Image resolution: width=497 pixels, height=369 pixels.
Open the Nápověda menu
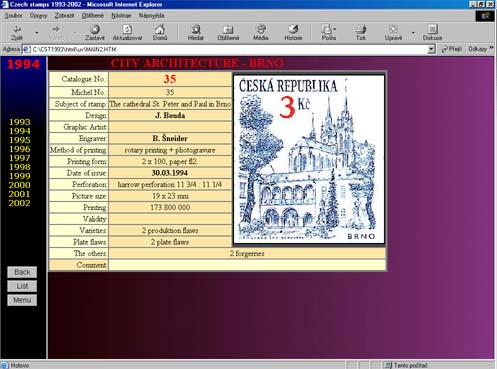click(151, 16)
